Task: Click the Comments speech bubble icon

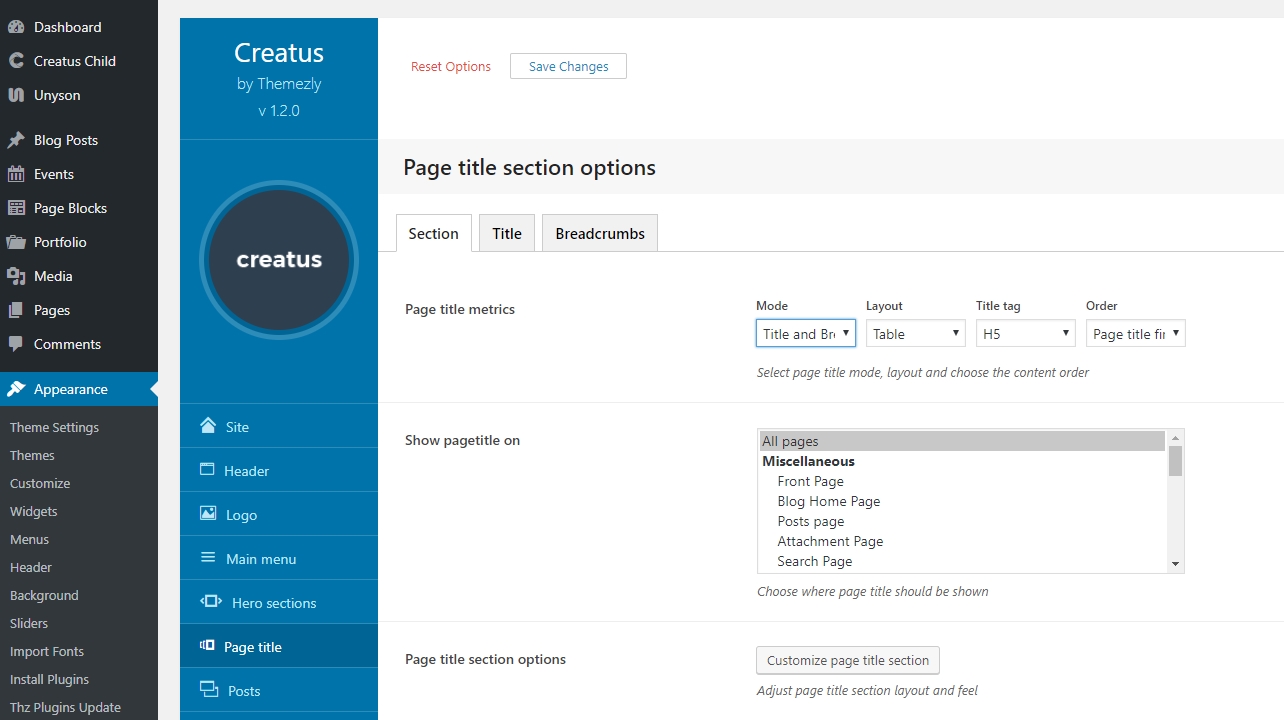Action: (16, 344)
